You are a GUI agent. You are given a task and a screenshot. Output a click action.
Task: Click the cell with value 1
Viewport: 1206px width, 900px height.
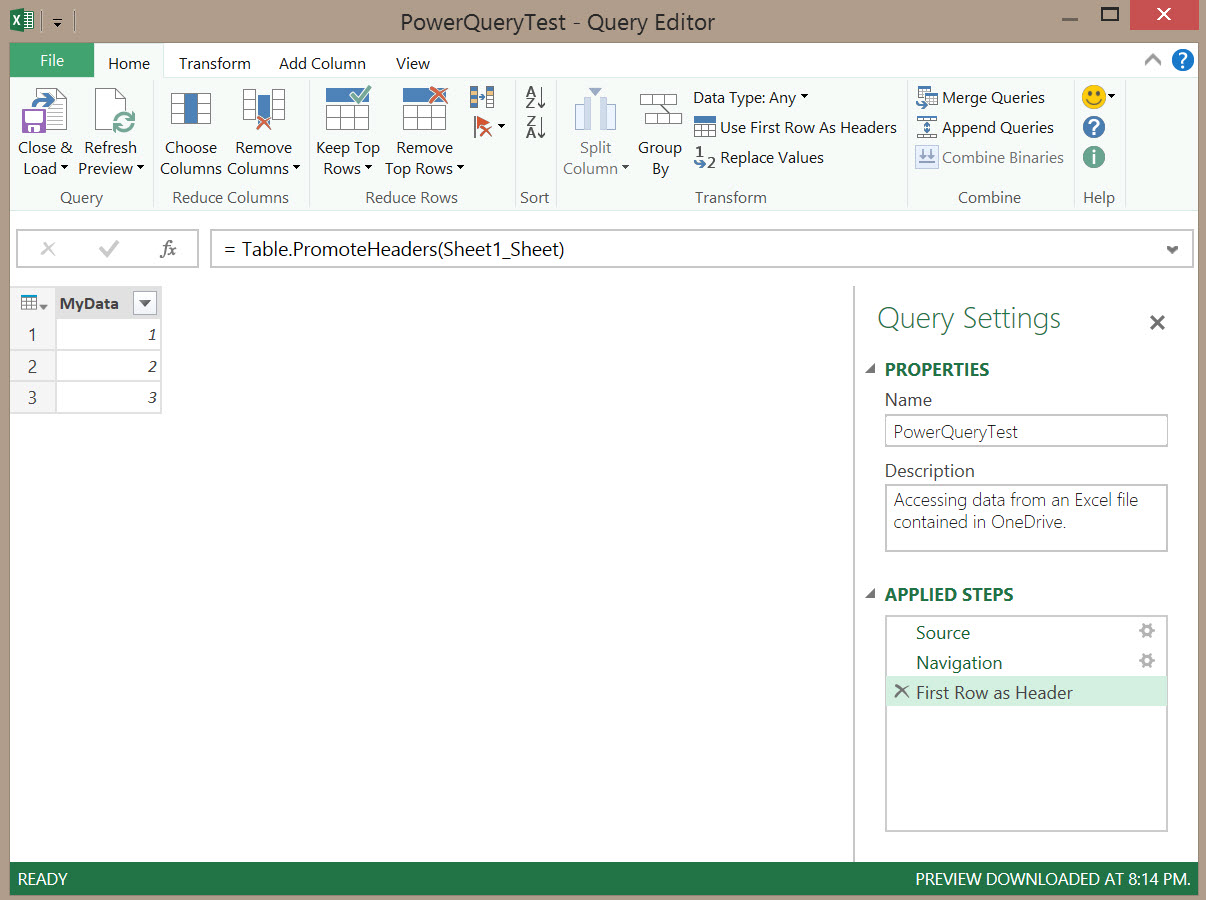point(108,334)
